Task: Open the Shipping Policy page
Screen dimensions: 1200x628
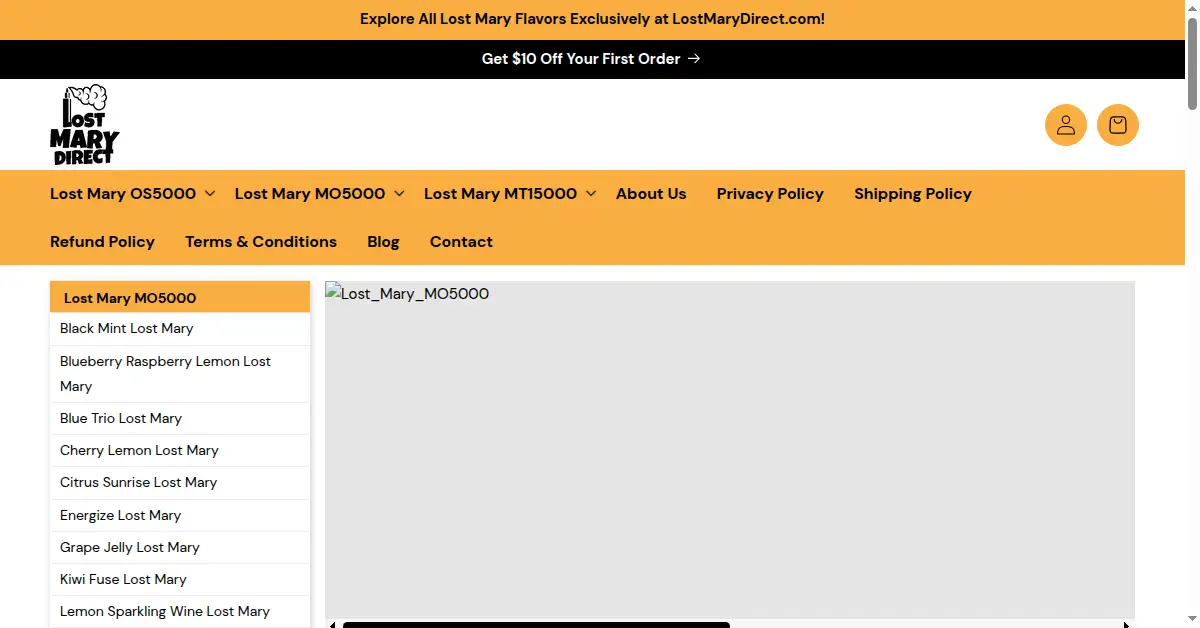Action: 913,194
